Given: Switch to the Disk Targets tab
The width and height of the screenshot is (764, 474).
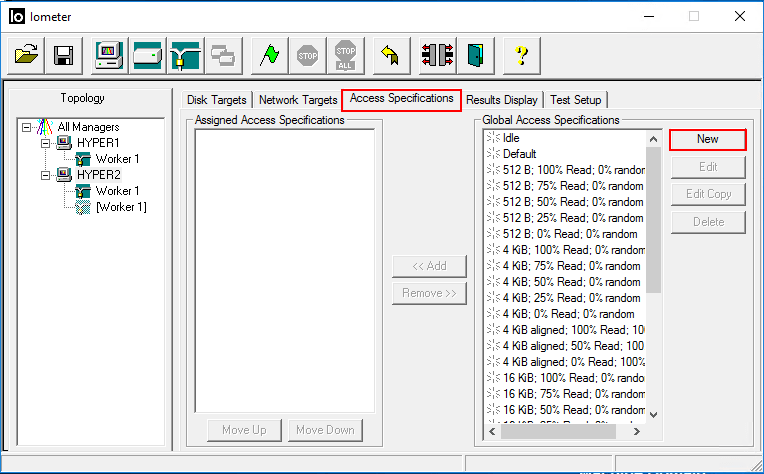Looking at the screenshot, I should coord(217,100).
